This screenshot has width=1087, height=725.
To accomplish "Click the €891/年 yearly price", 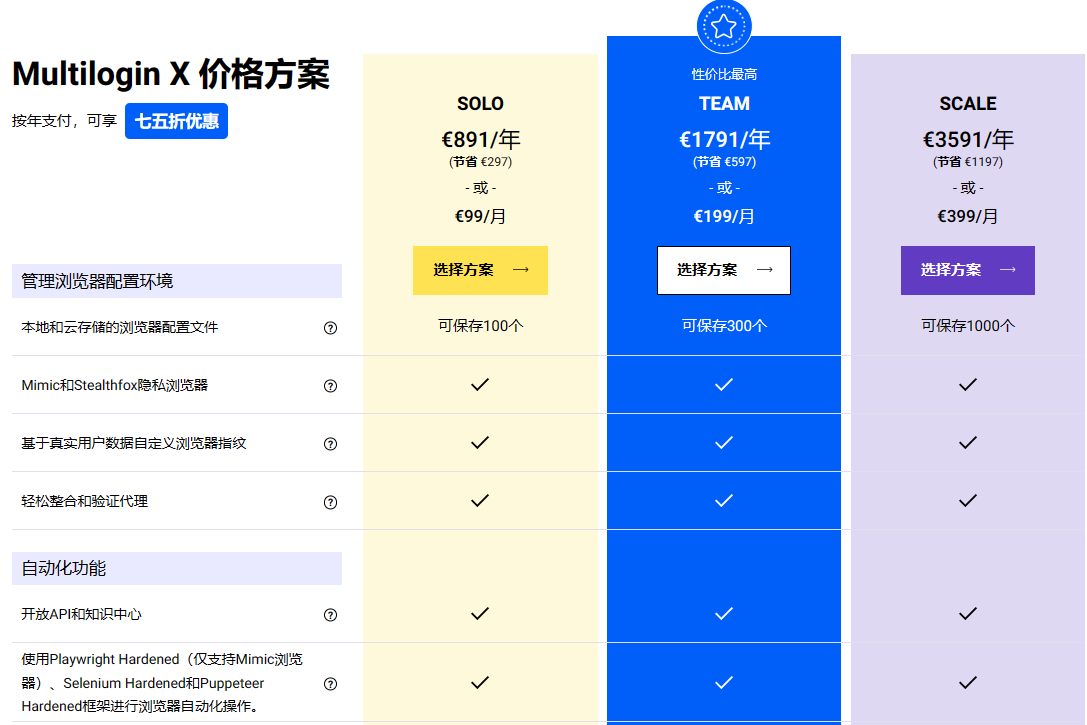I will [480, 139].
